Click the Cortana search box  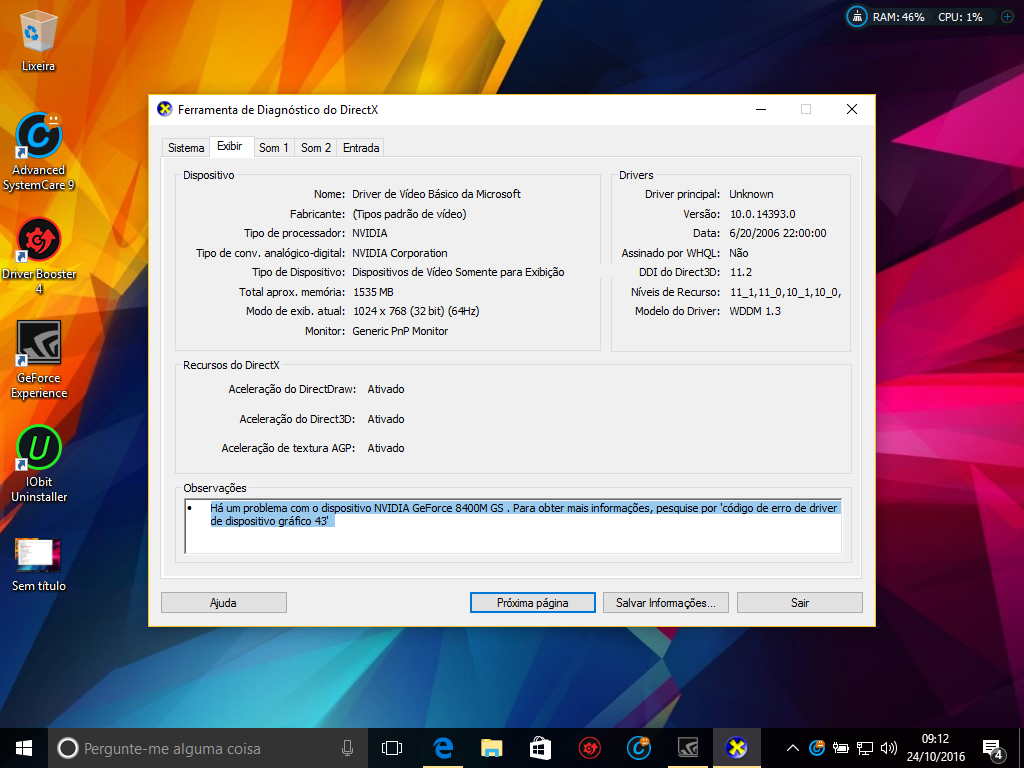pos(206,748)
